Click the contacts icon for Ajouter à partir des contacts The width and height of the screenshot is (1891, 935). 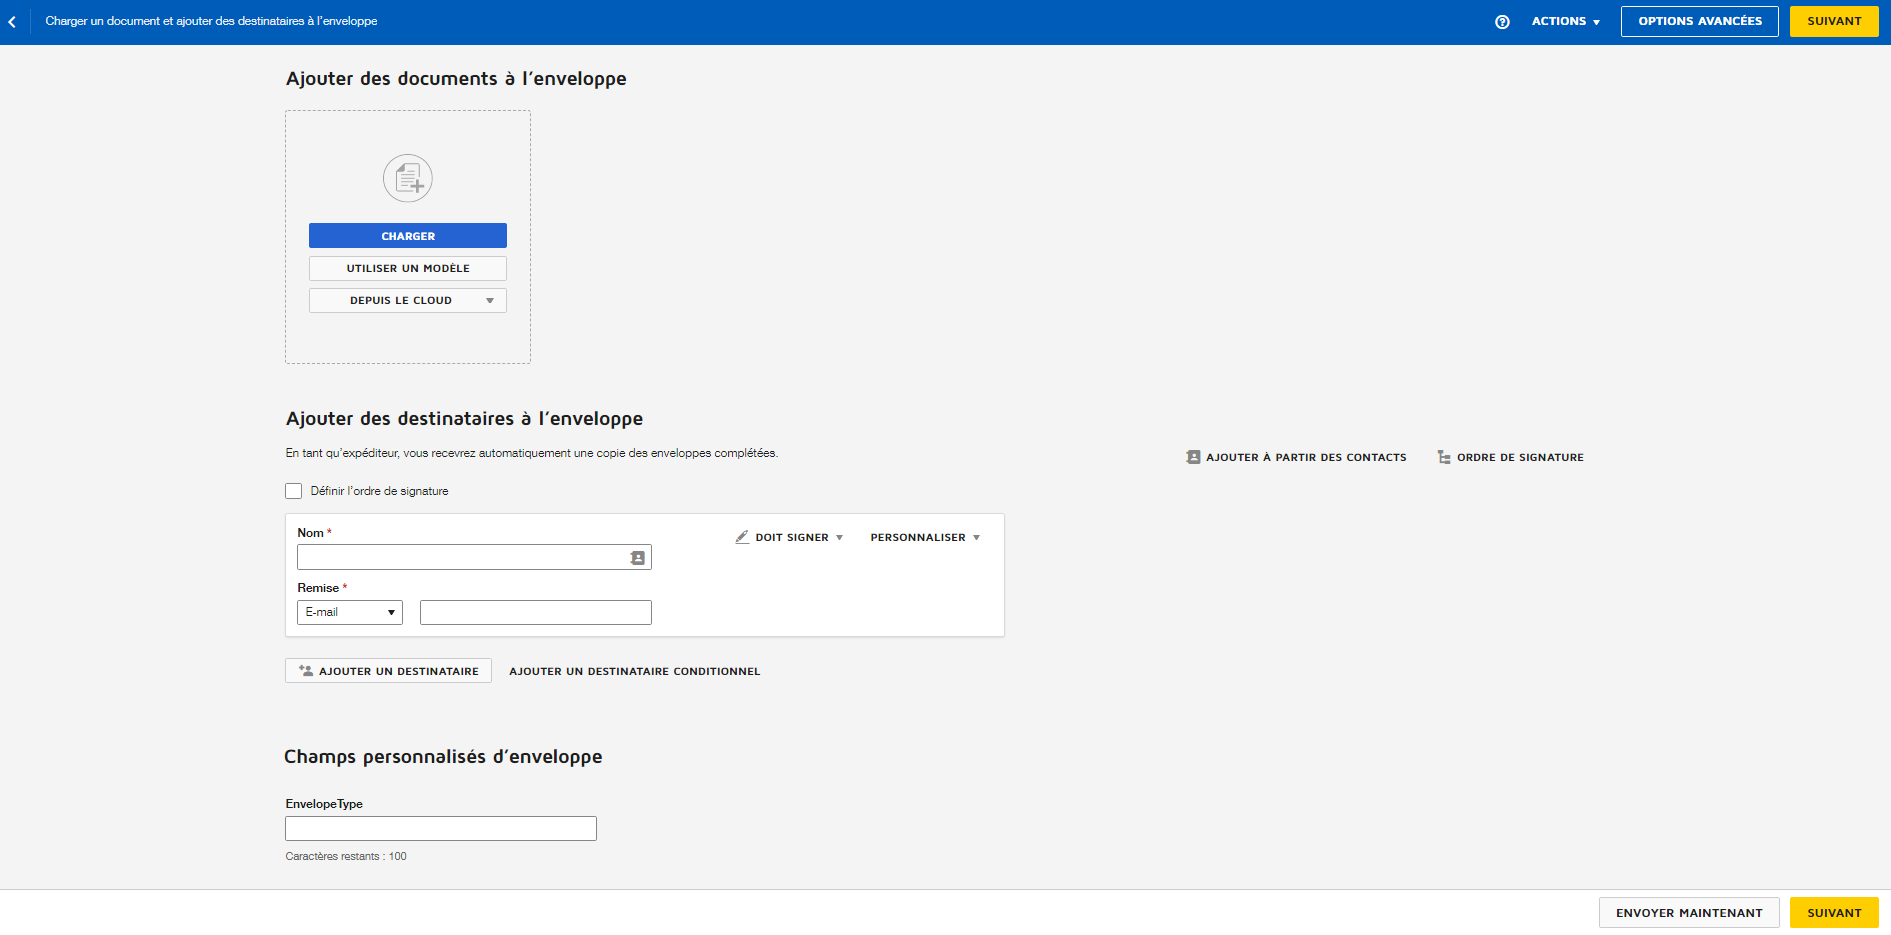click(1193, 457)
